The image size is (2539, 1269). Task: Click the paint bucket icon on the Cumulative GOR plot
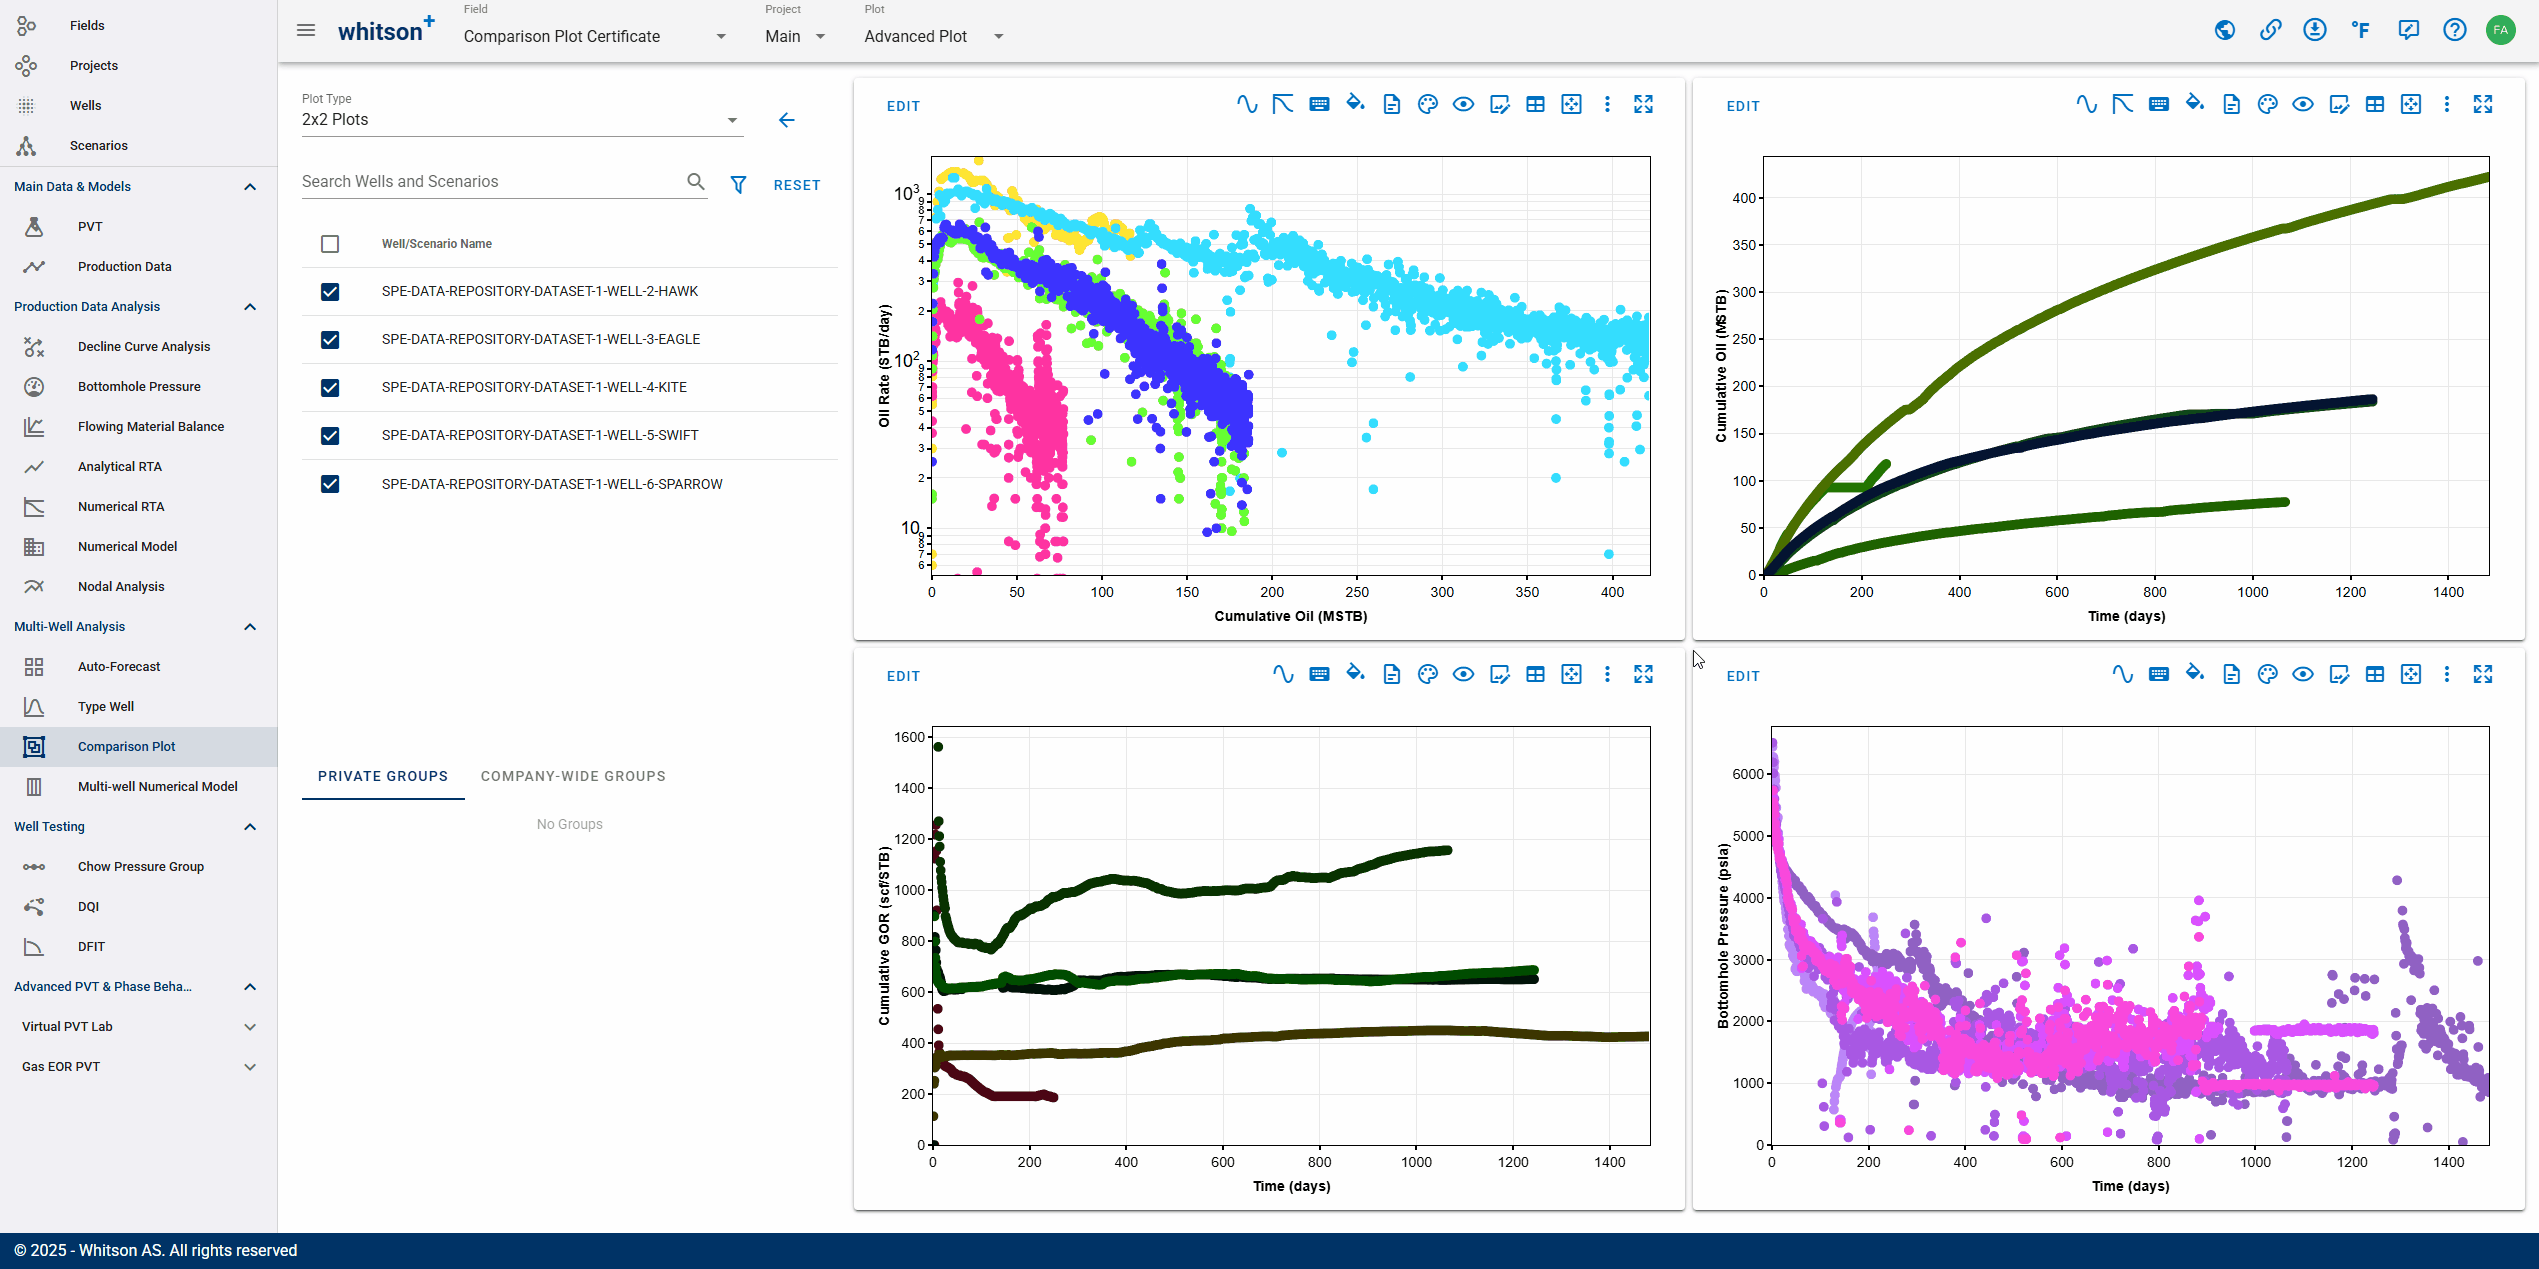pos(1355,674)
